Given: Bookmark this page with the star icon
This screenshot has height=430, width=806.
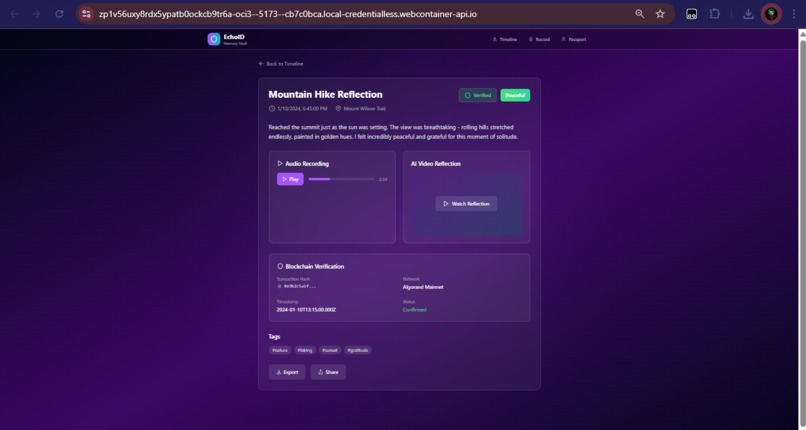Looking at the screenshot, I should 660,14.
